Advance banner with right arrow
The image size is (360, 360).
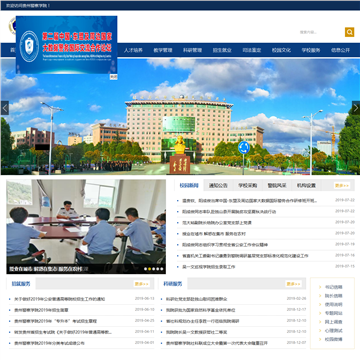tap(356, 108)
